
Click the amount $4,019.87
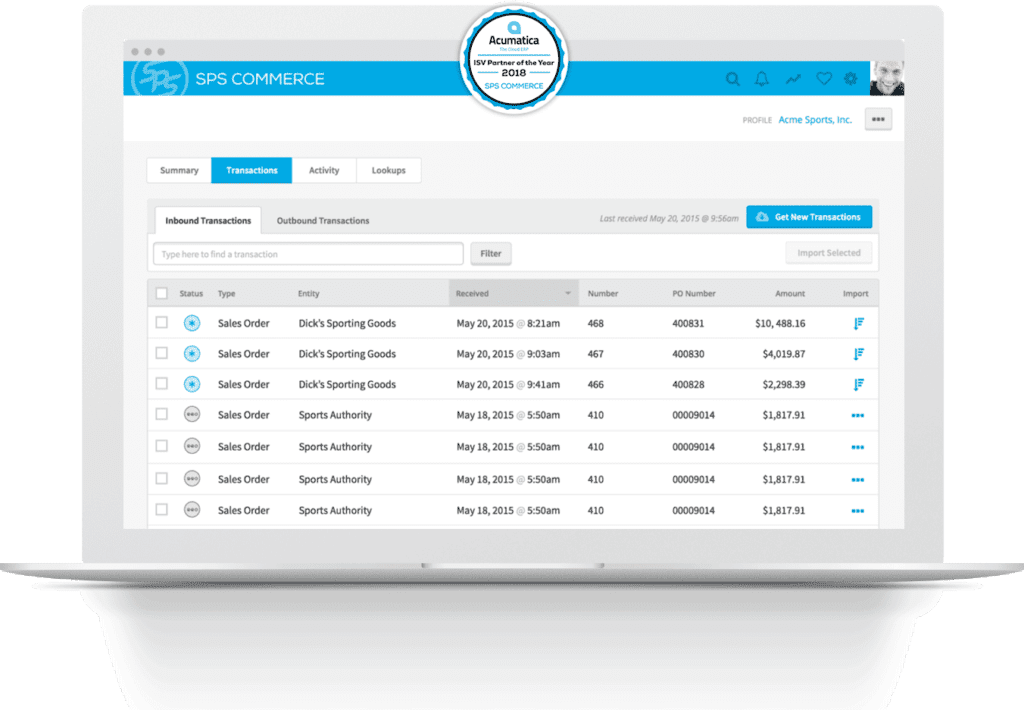[x=784, y=354]
